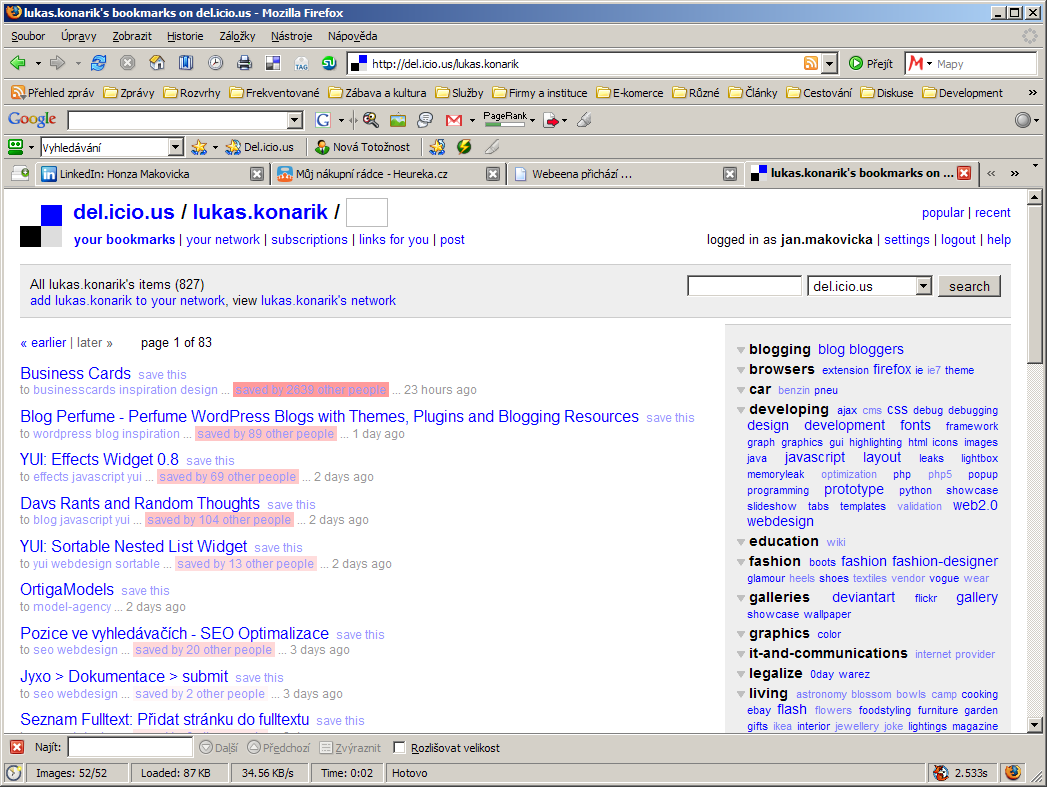Switch to Můj nákupní rádce - Heureka.cz tab
Screen dimensions: 1047x787
(389, 174)
